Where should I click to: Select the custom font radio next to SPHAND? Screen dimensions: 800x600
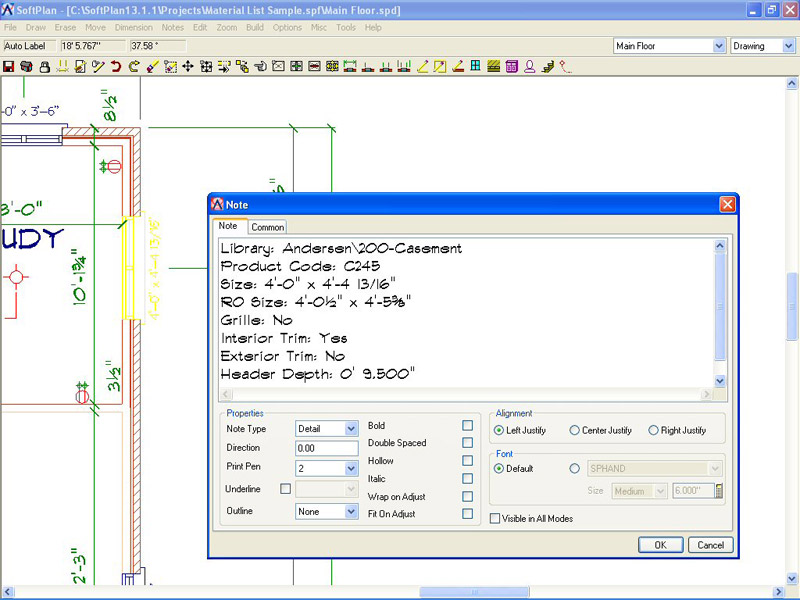574,468
